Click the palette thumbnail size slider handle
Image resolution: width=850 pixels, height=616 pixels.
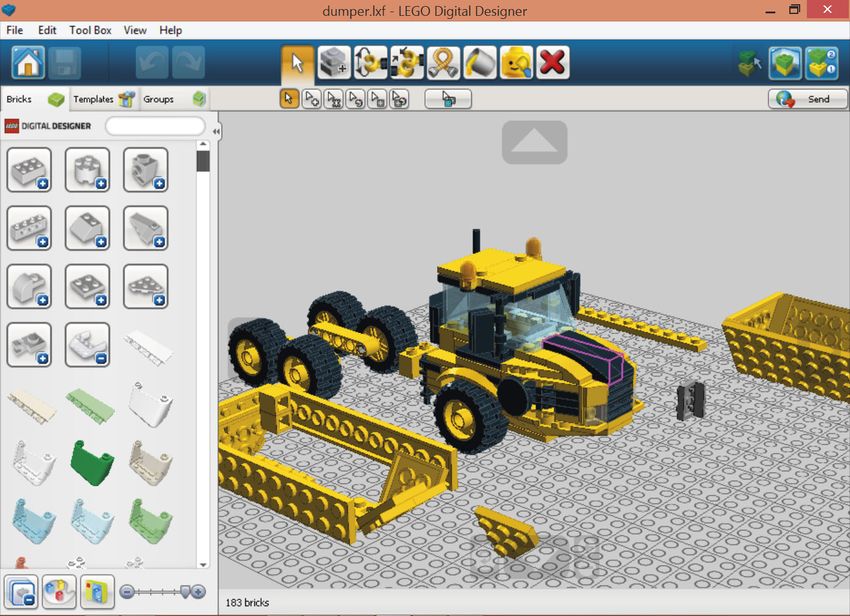(185, 592)
